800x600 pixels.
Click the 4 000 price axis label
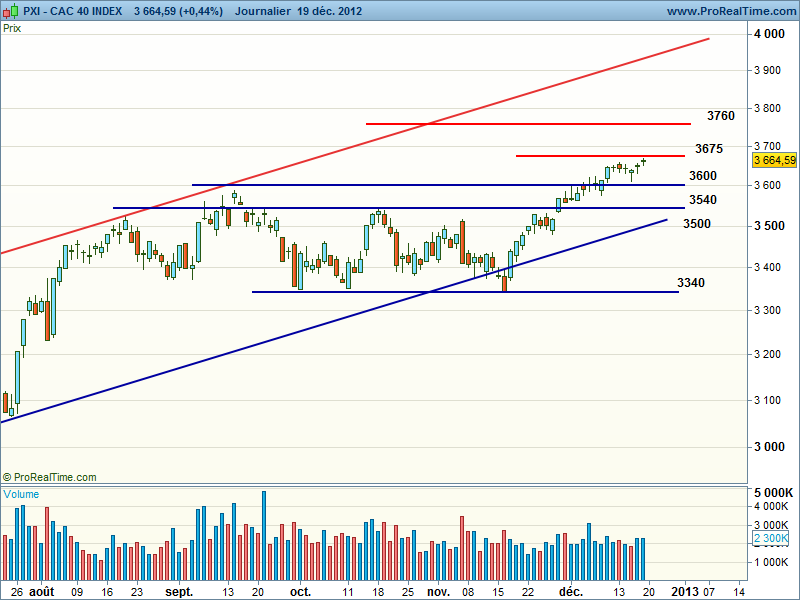coord(770,34)
